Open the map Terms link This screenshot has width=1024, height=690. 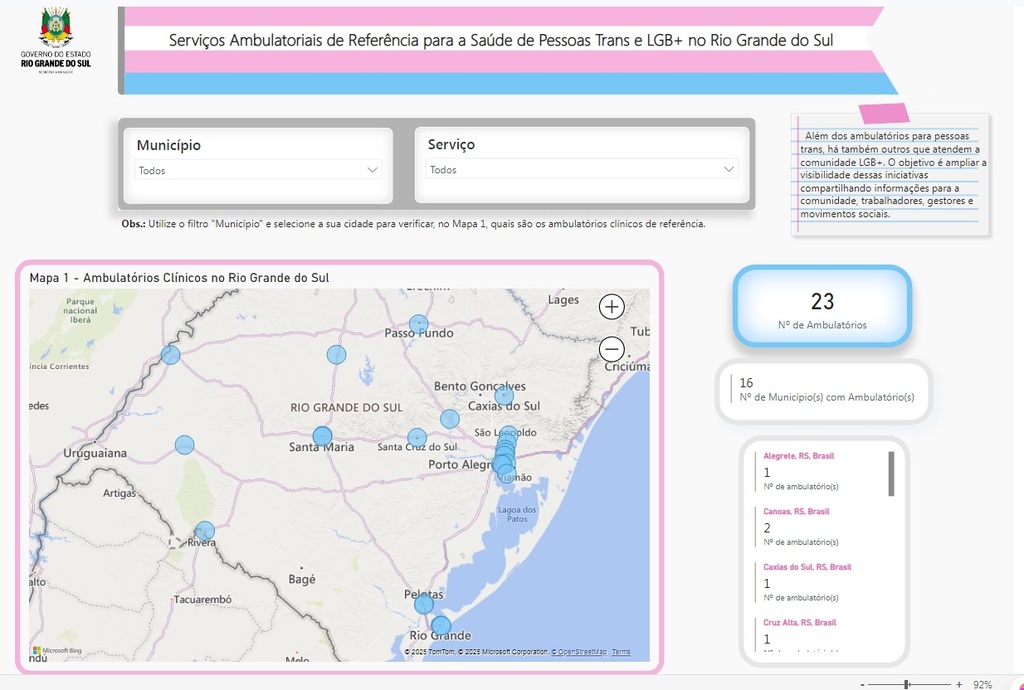point(621,652)
